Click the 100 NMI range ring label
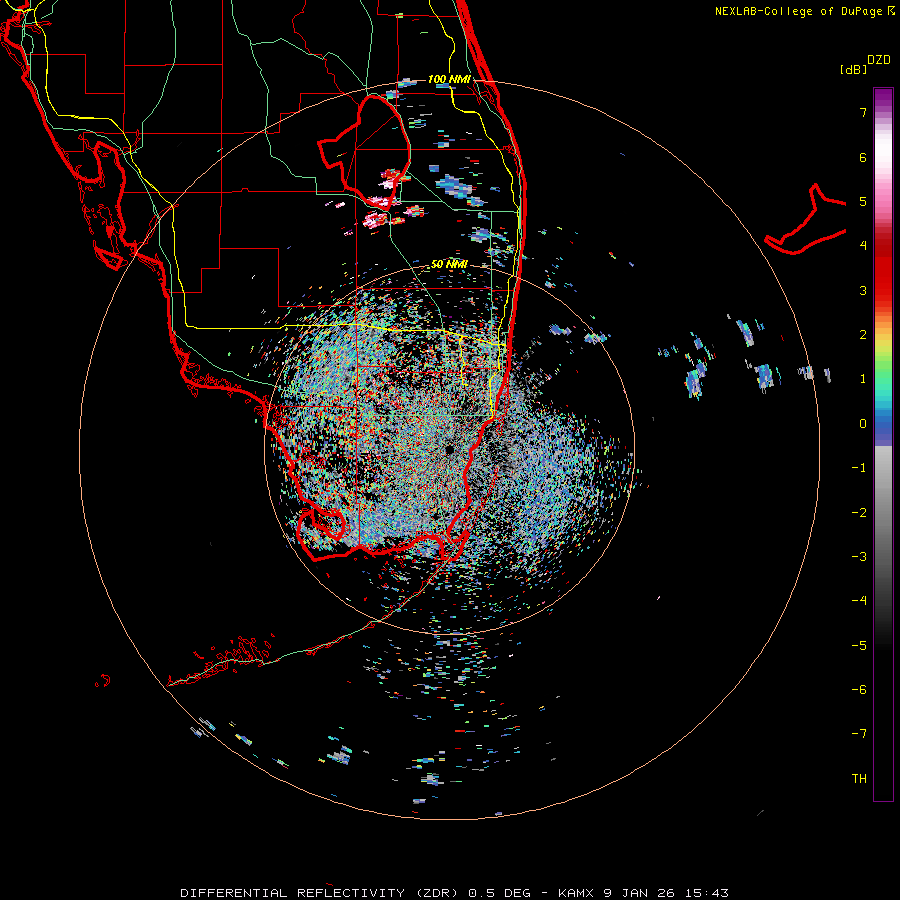 (449, 79)
